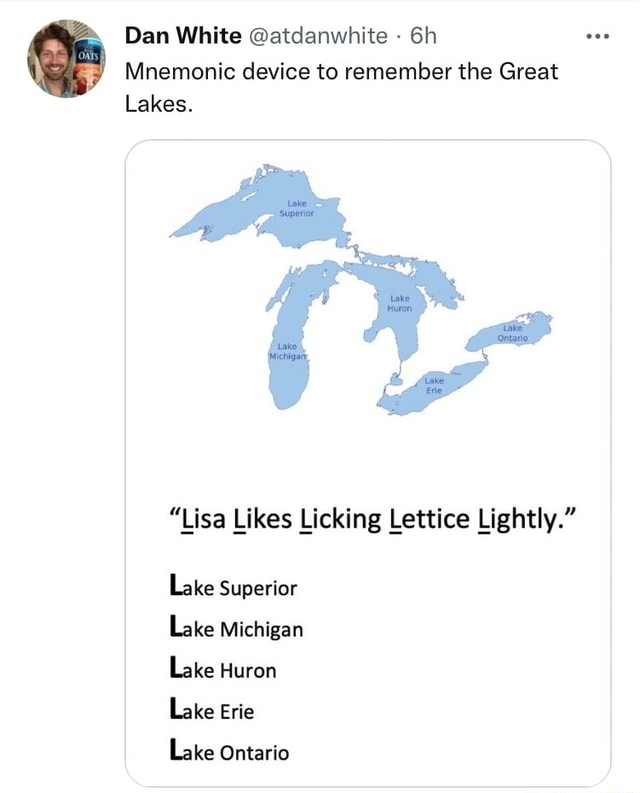The height and width of the screenshot is (793, 640).
Task: Click the Lake Huron label on the map
Action: pos(399,304)
